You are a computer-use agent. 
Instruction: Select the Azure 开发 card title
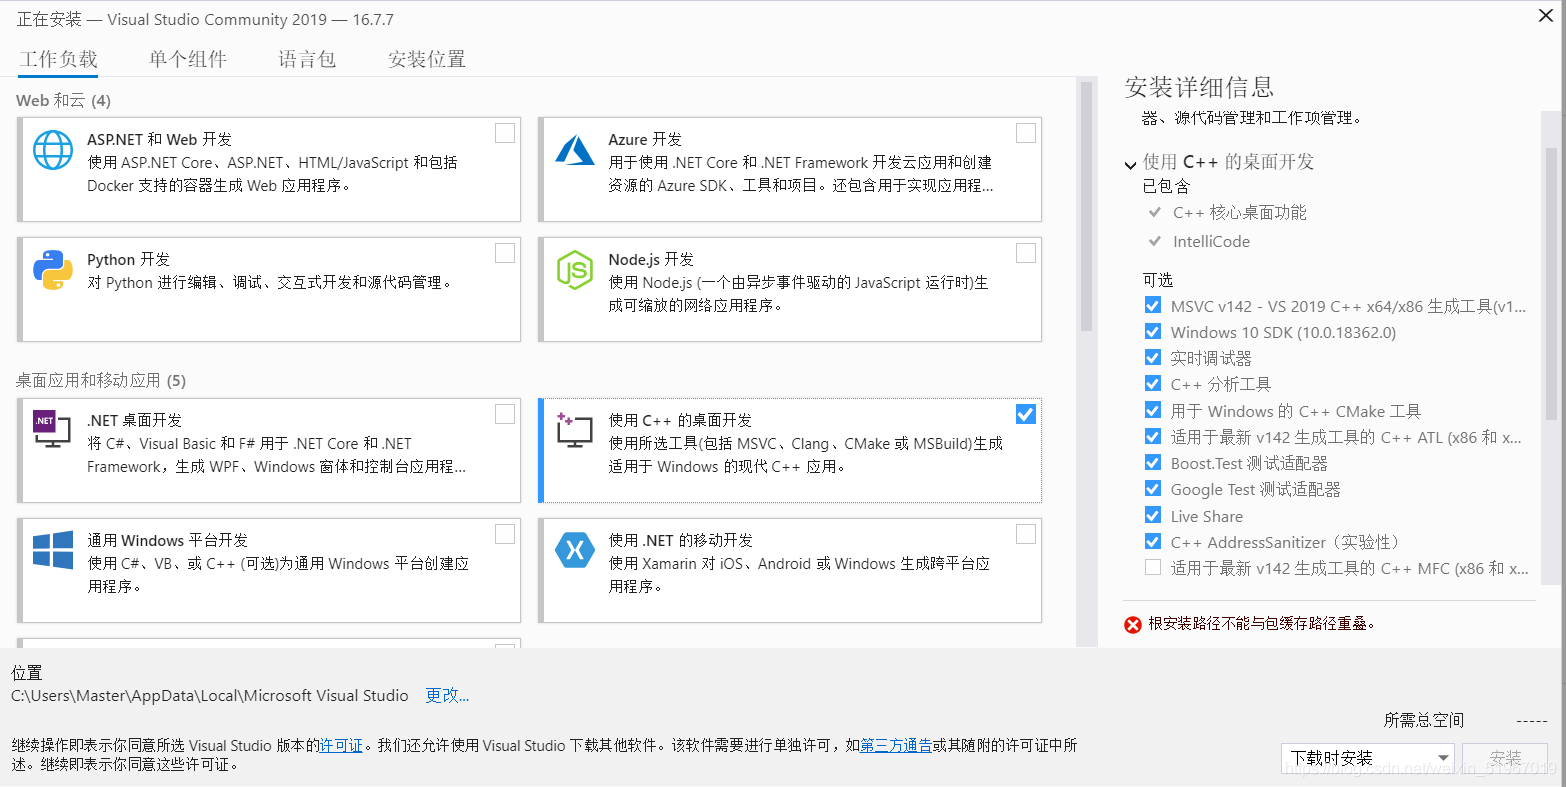pyautogui.click(x=645, y=139)
